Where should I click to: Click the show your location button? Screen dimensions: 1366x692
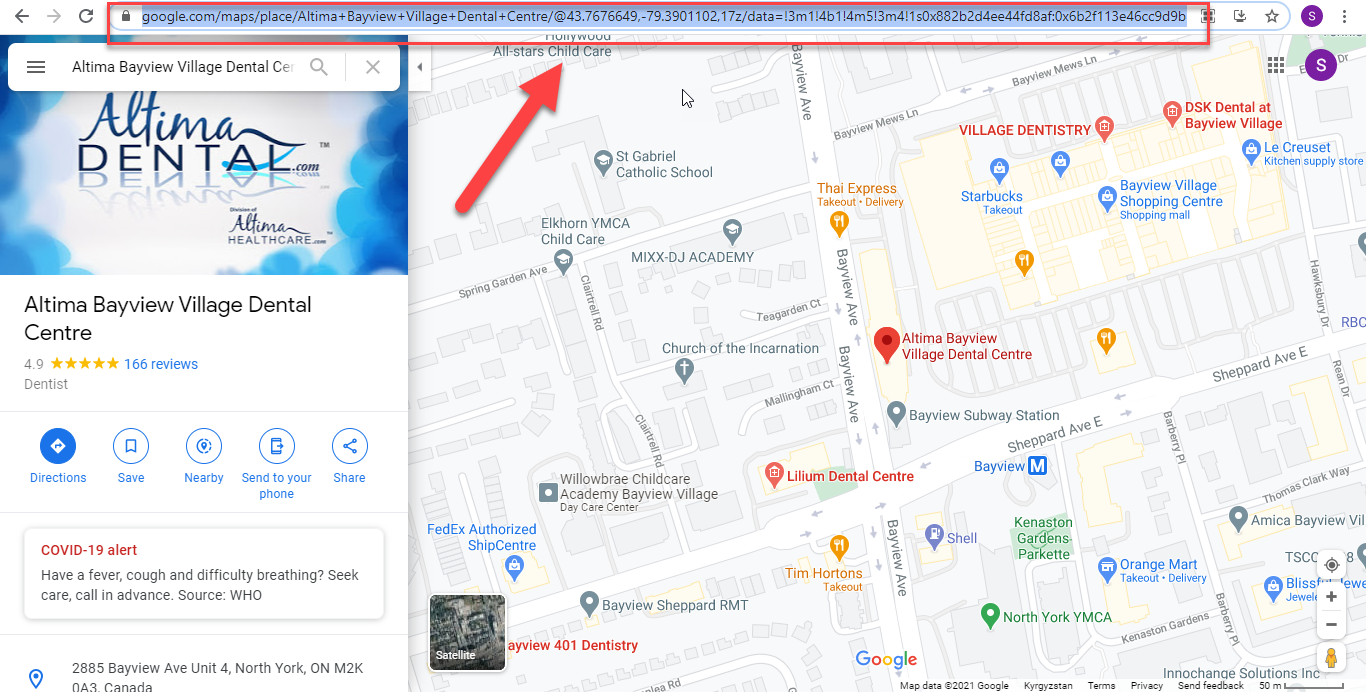(1331, 565)
